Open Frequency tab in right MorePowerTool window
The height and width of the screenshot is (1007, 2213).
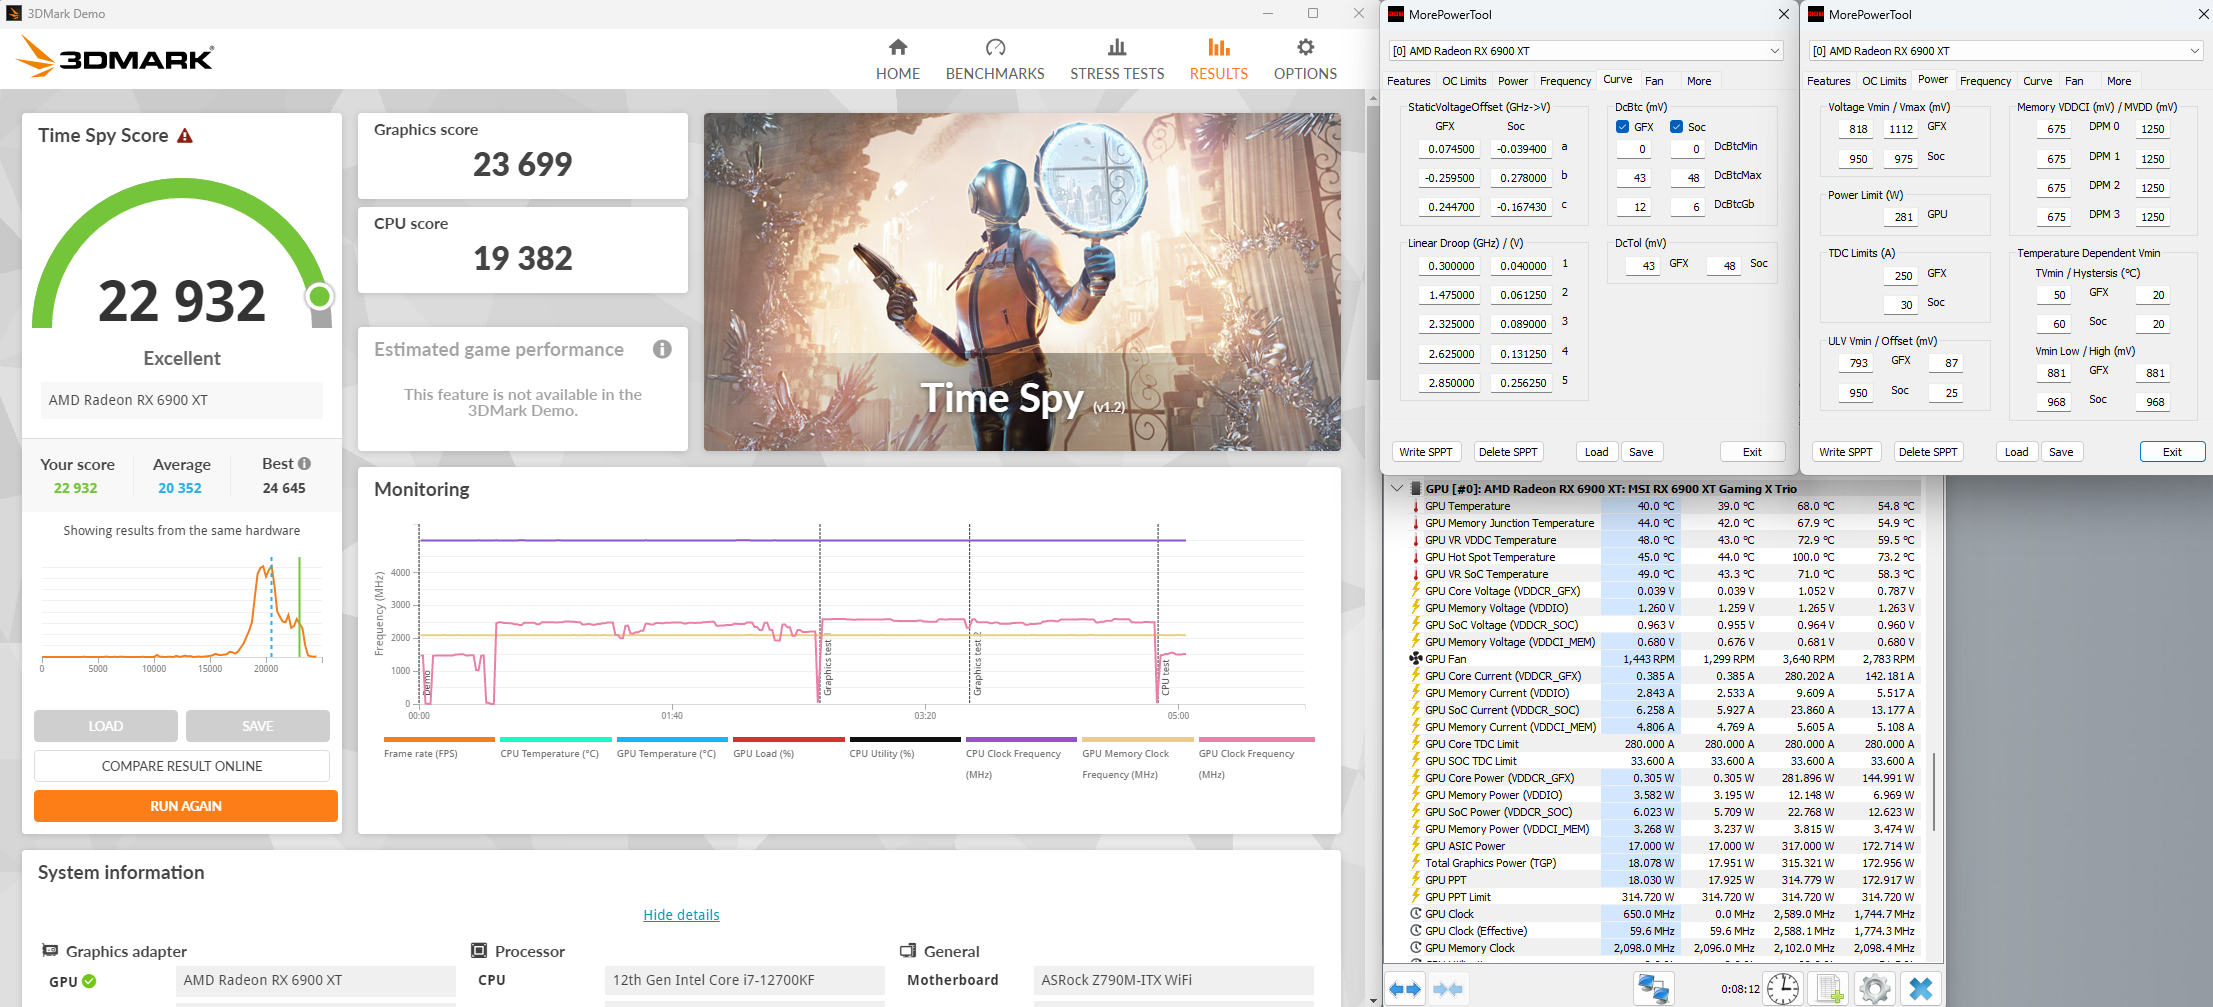click(1985, 81)
